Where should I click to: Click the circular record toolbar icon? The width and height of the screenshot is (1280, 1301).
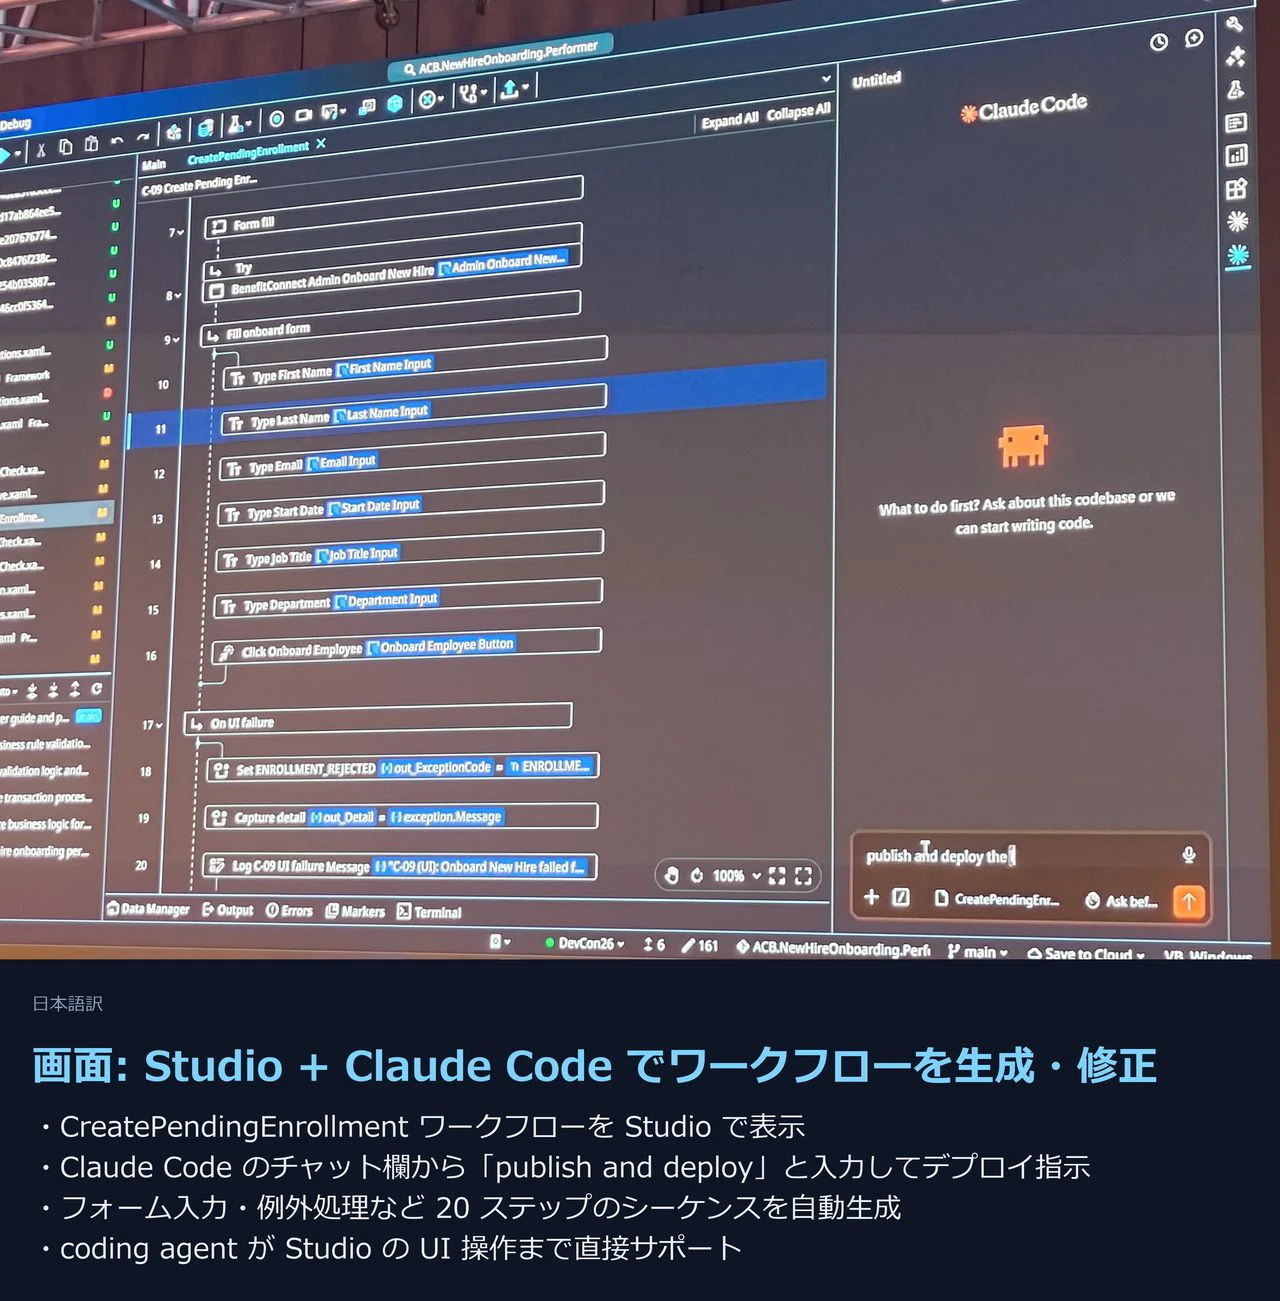pos(277,119)
